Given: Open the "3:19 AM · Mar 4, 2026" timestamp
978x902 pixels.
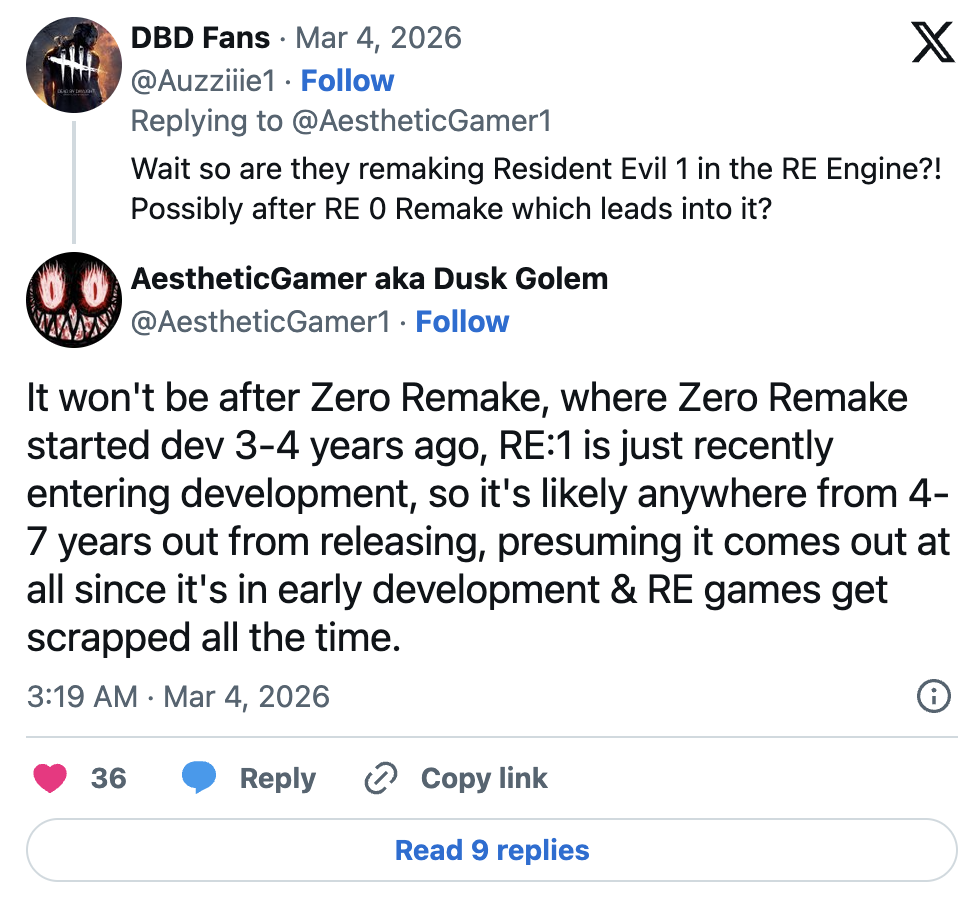Looking at the screenshot, I should 178,696.
